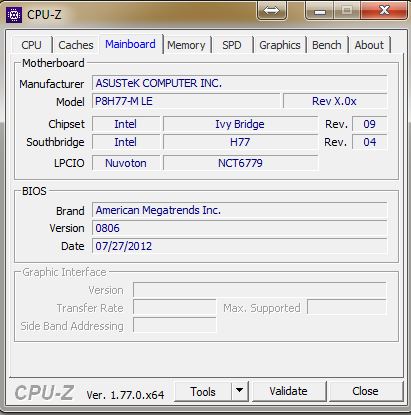Select the Manufacturer ASUSTeK field
The height and width of the screenshot is (415, 411).
coord(239,83)
